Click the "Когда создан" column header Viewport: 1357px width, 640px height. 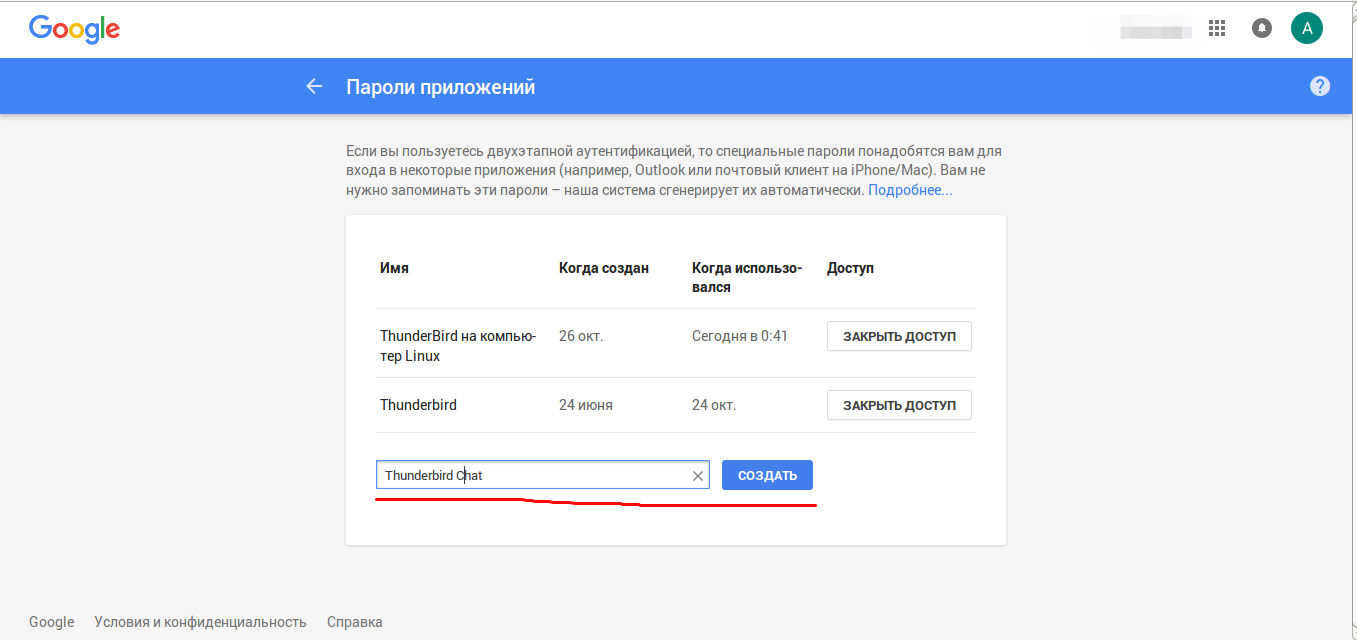point(604,268)
